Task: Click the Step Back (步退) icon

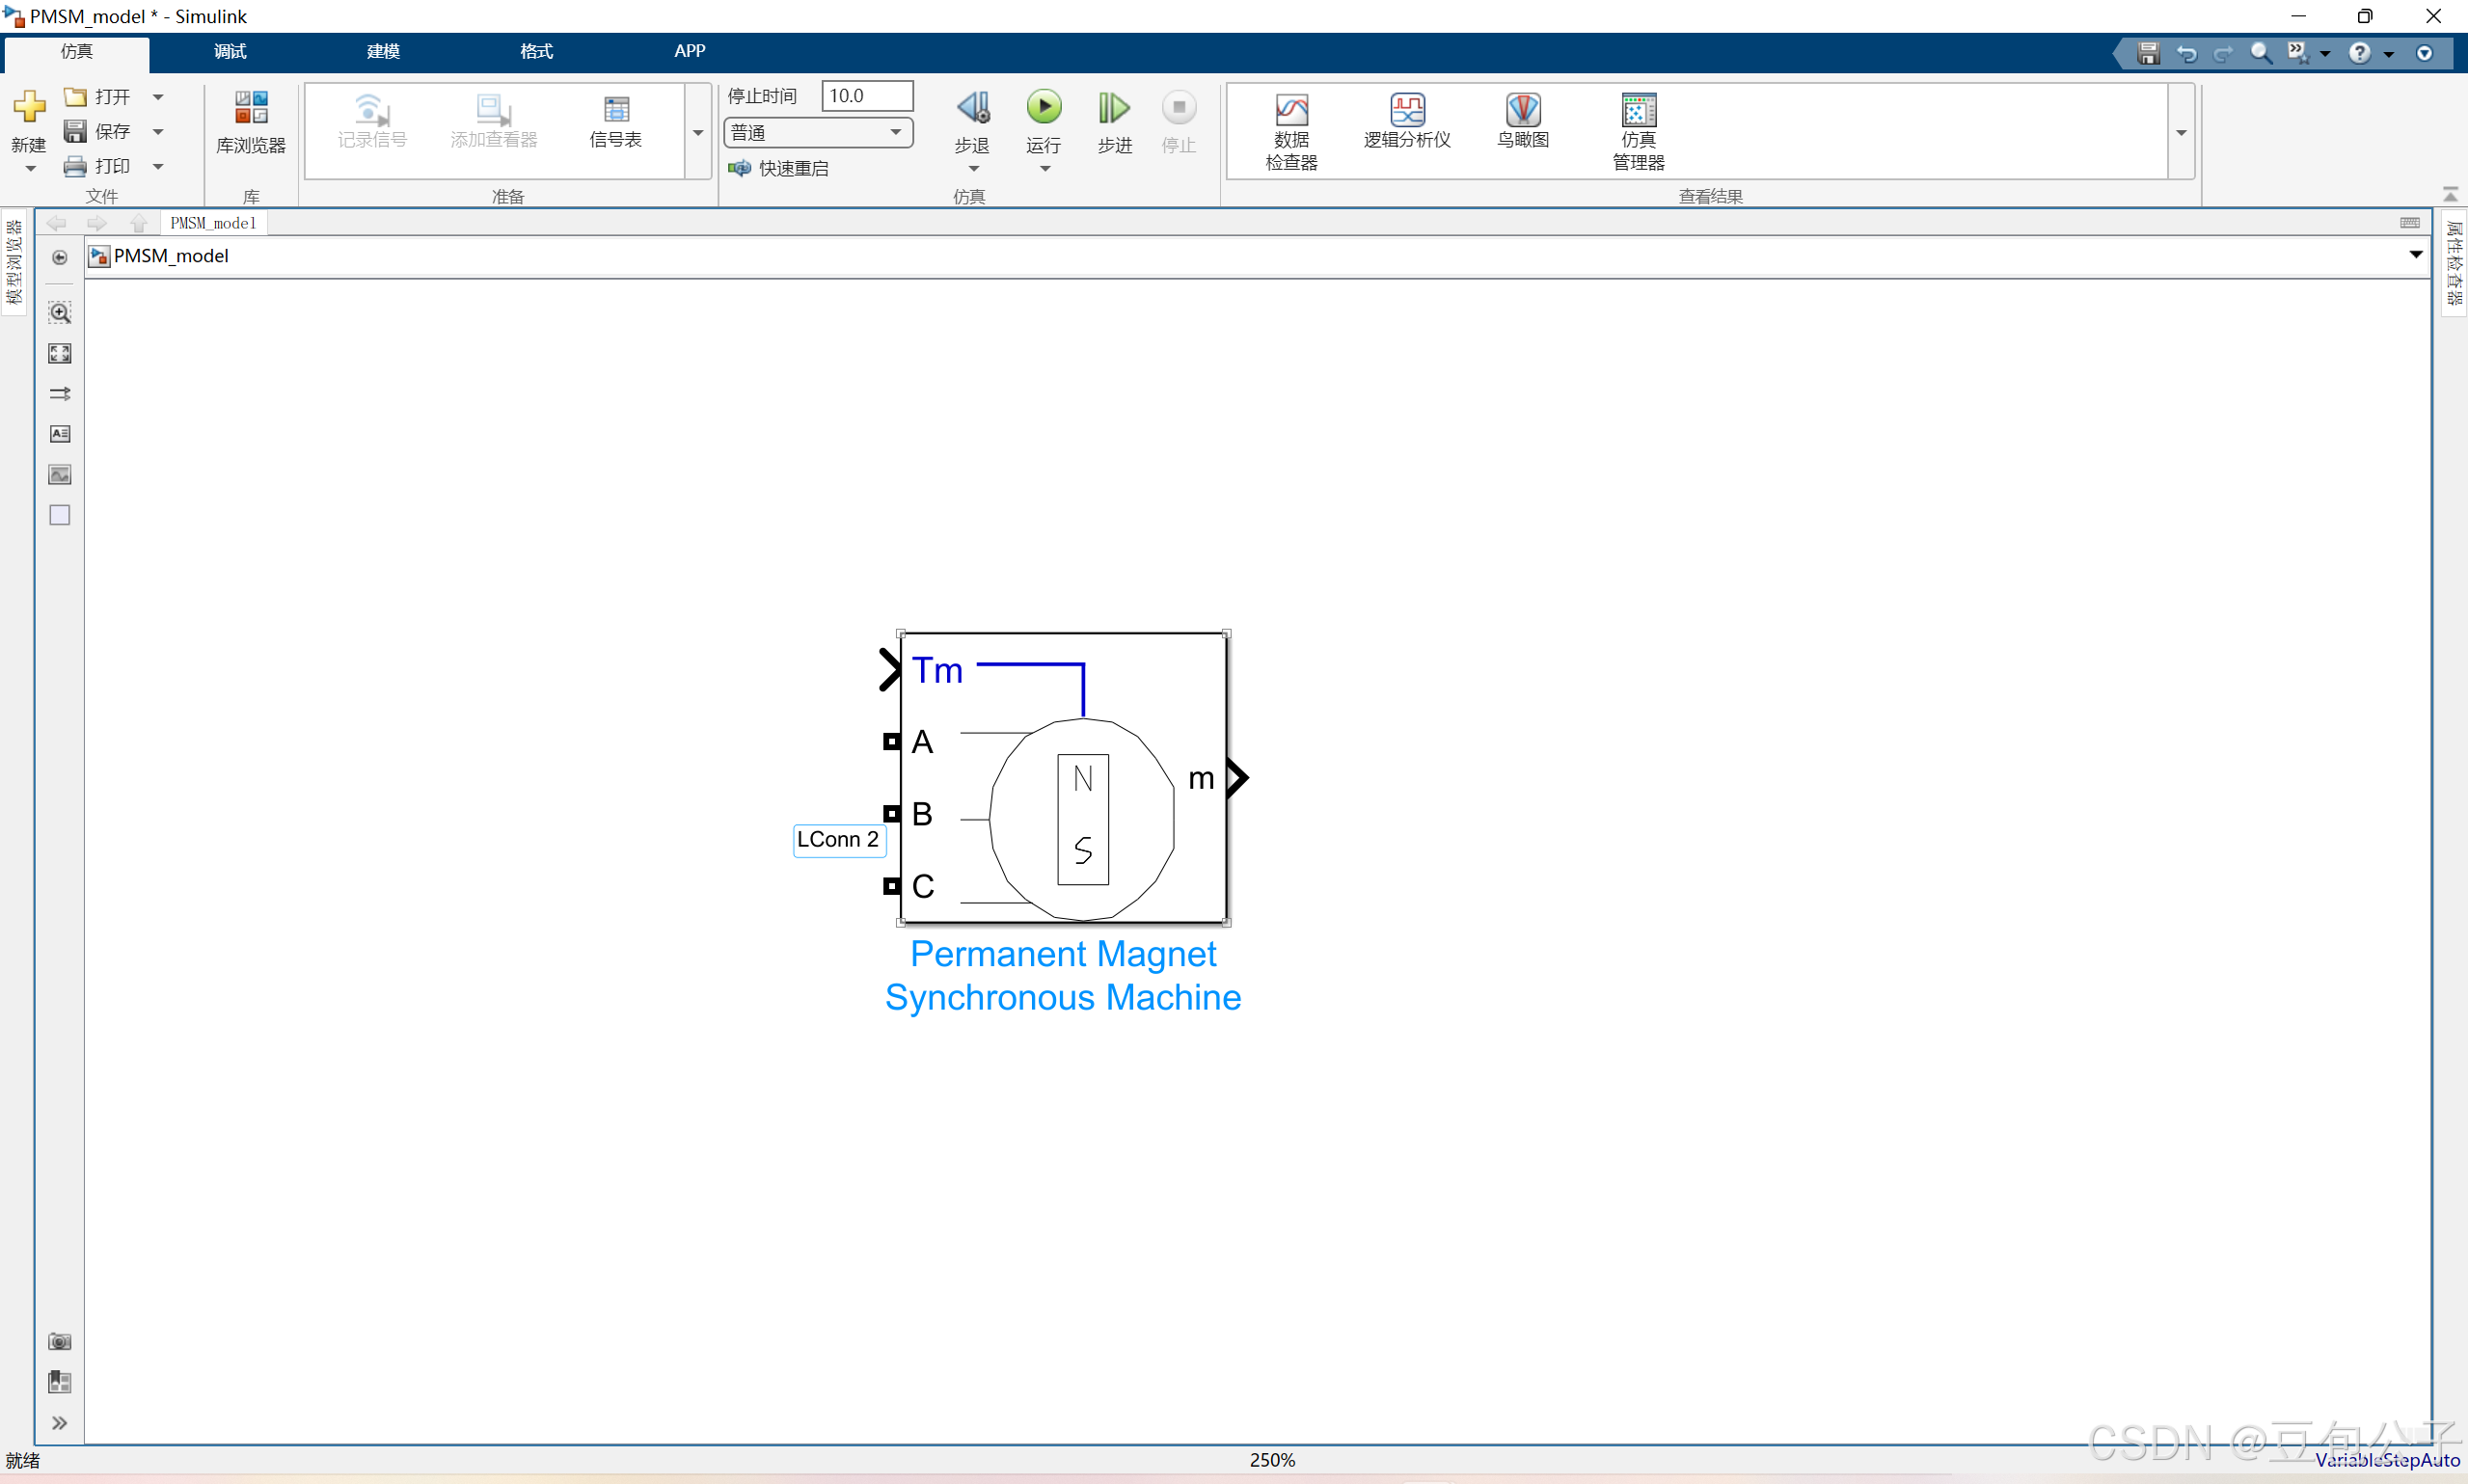Action: pyautogui.click(x=972, y=108)
